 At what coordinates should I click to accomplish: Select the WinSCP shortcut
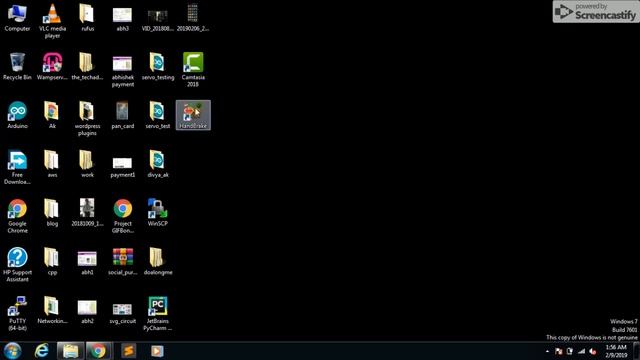[158, 213]
